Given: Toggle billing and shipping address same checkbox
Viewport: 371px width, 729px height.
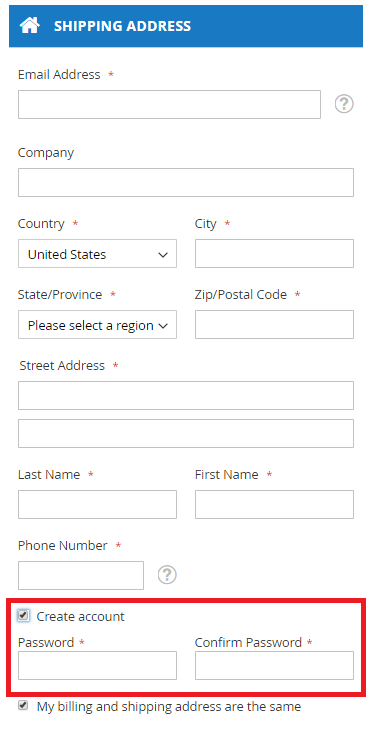Looking at the screenshot, I should (x=23, y=706).
